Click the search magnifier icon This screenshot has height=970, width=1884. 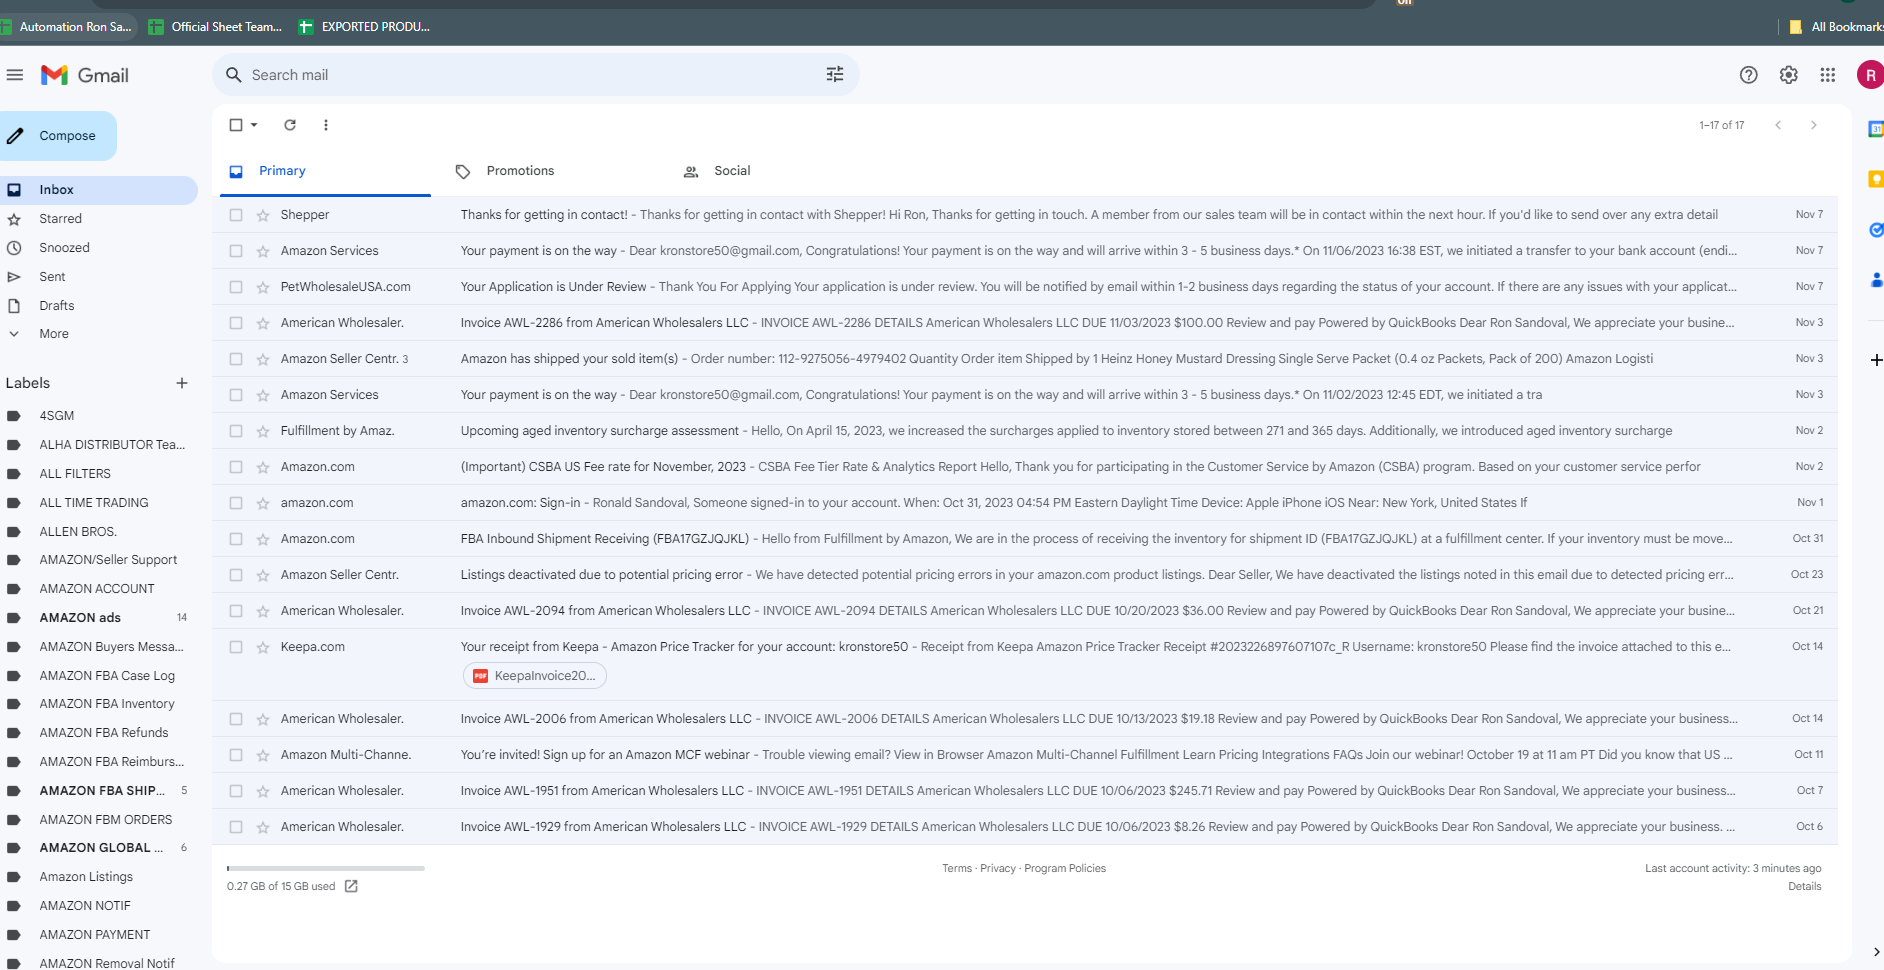click(234, 75)
